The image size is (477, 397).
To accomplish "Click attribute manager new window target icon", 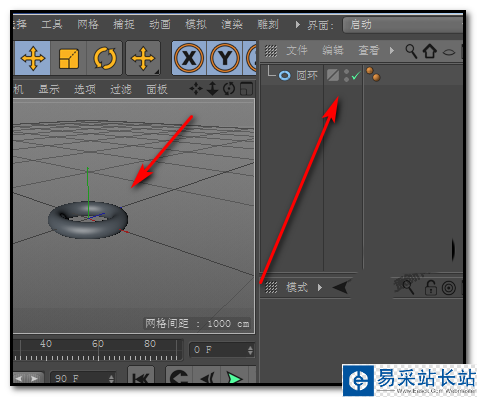I will [449, 288].
